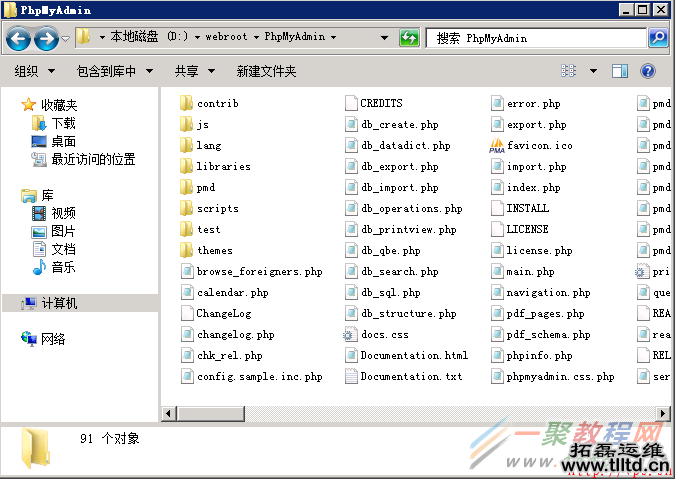Select the config.sample.inc.php file name

point(260,377)
